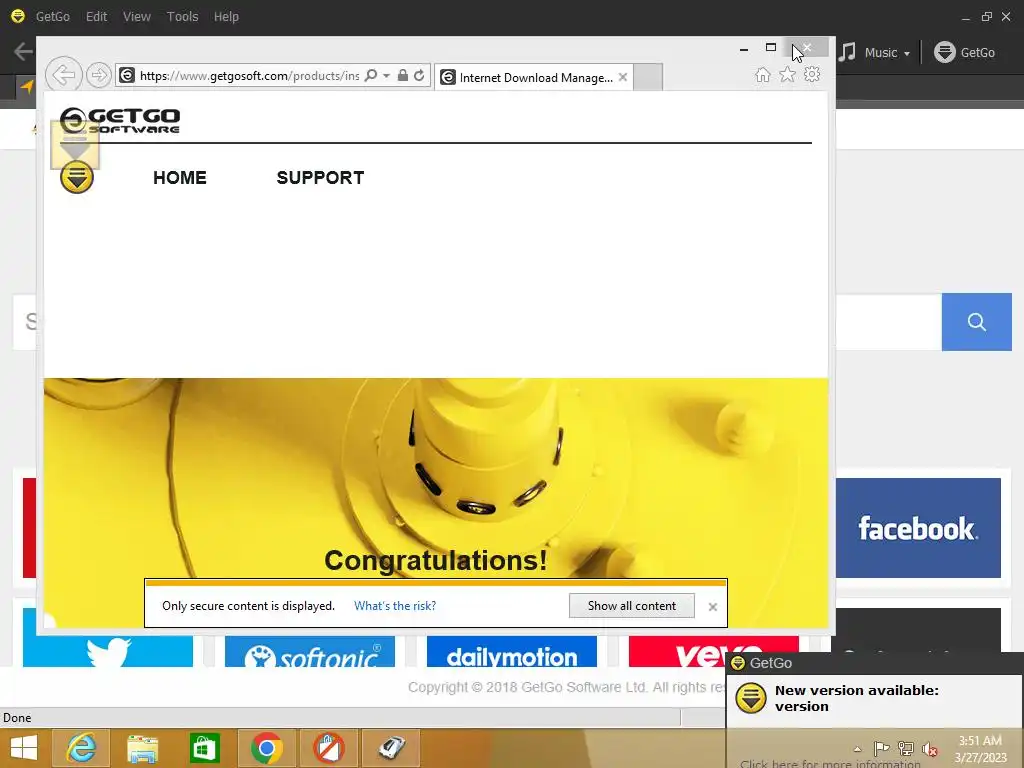
Task: Open the softonic tile
Action: (x=310, y=652)
